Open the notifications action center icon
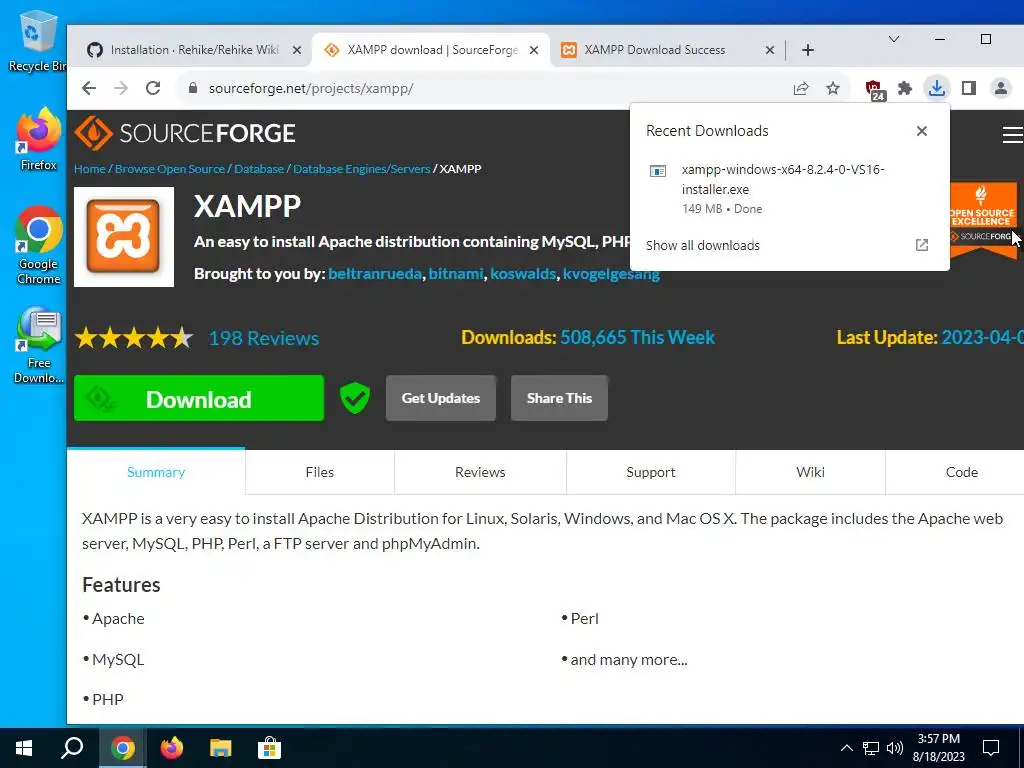The width and height of the screenshot is (1024, 768). [x=991, y=748]
